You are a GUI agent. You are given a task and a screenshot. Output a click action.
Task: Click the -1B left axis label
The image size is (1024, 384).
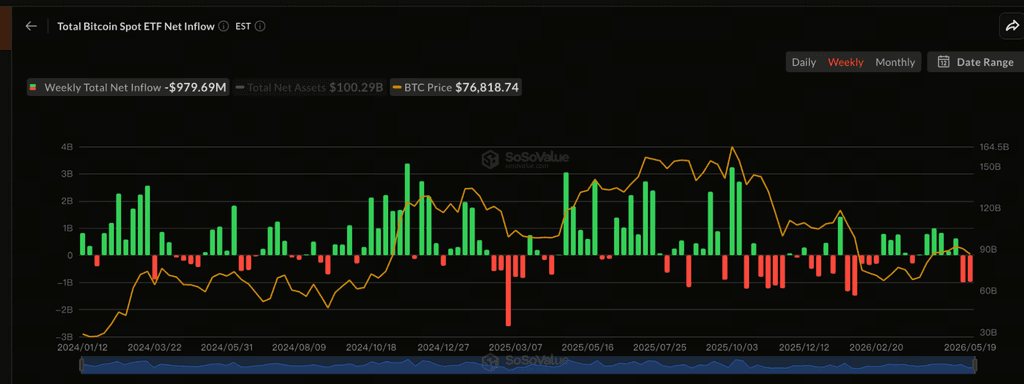click(65, 282)
